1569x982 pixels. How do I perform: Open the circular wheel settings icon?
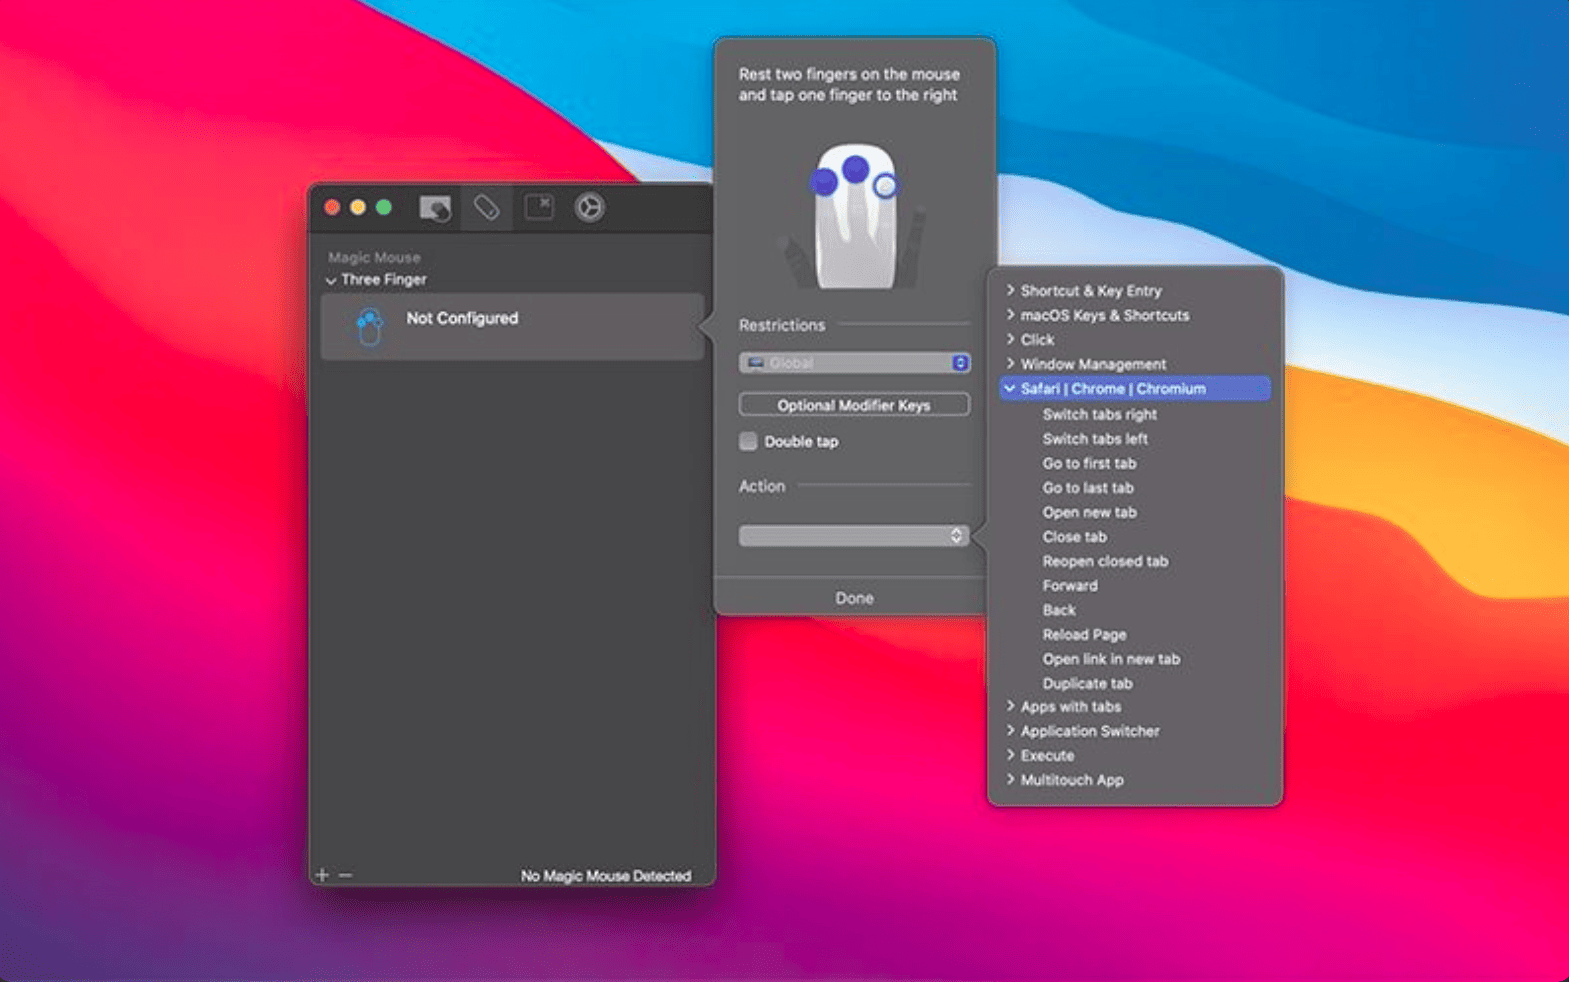coord(589,207)
